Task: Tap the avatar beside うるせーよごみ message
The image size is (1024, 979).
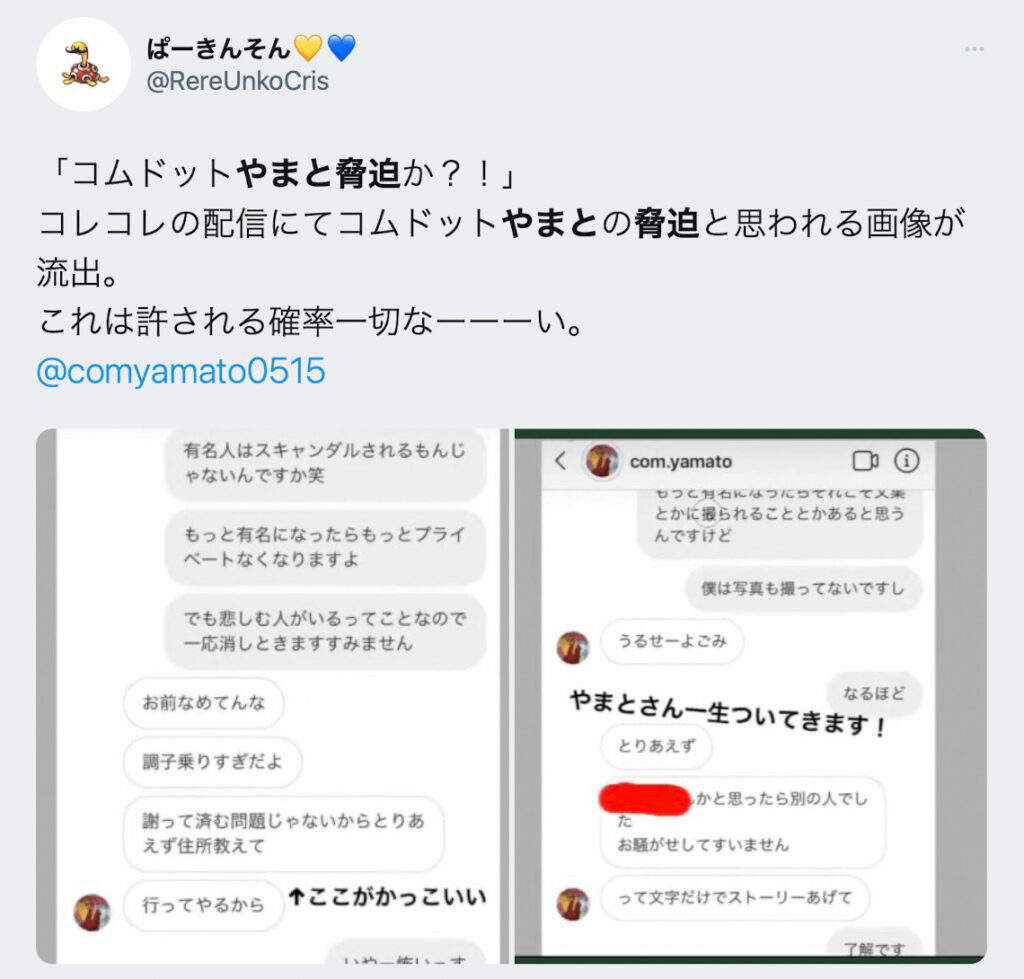Action: (x=573, y=647)
